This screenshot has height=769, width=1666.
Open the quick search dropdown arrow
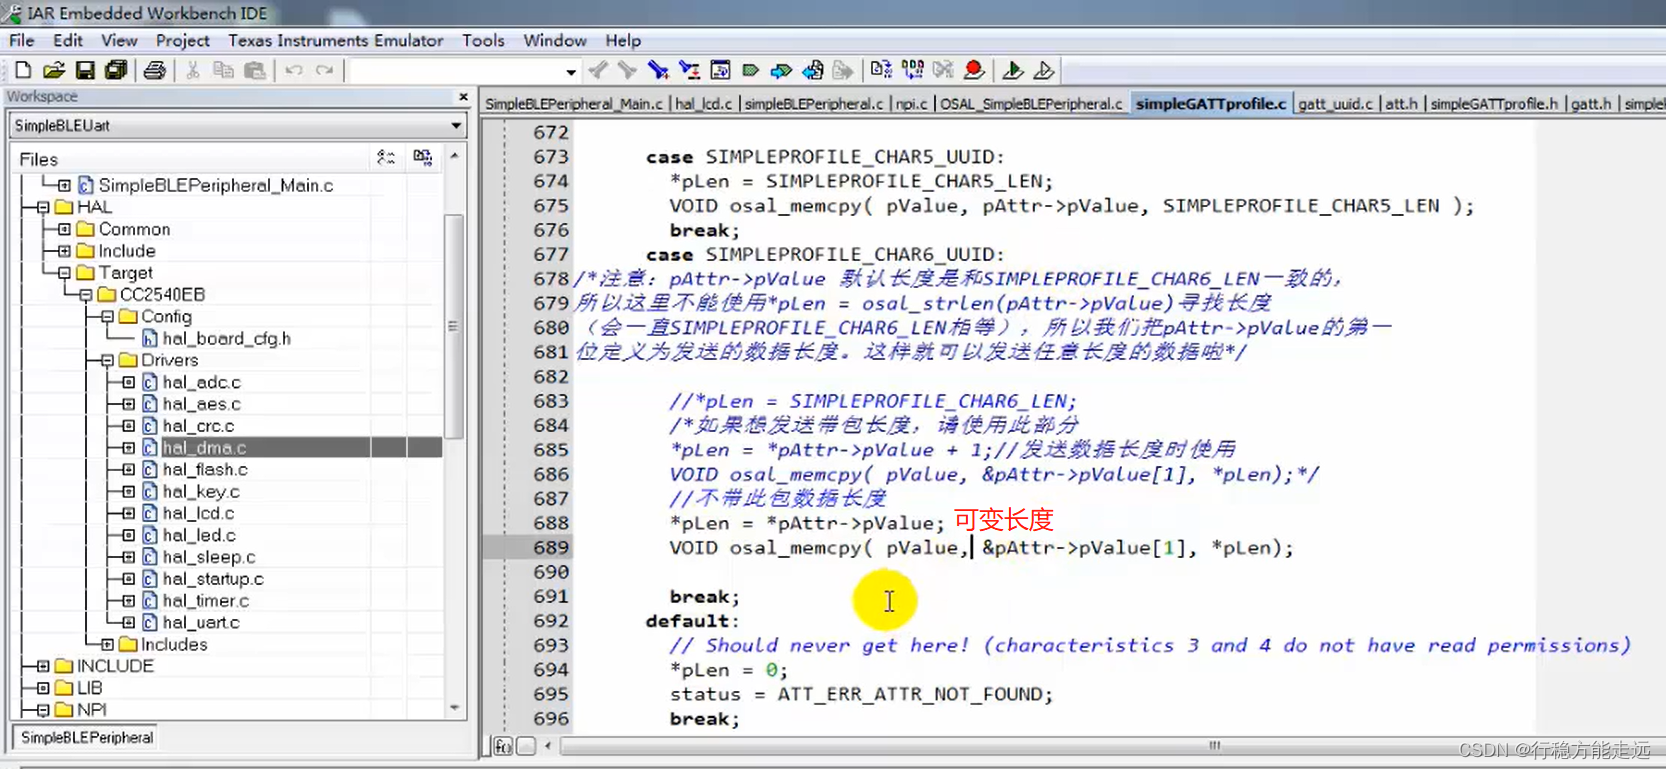point(571,71)
